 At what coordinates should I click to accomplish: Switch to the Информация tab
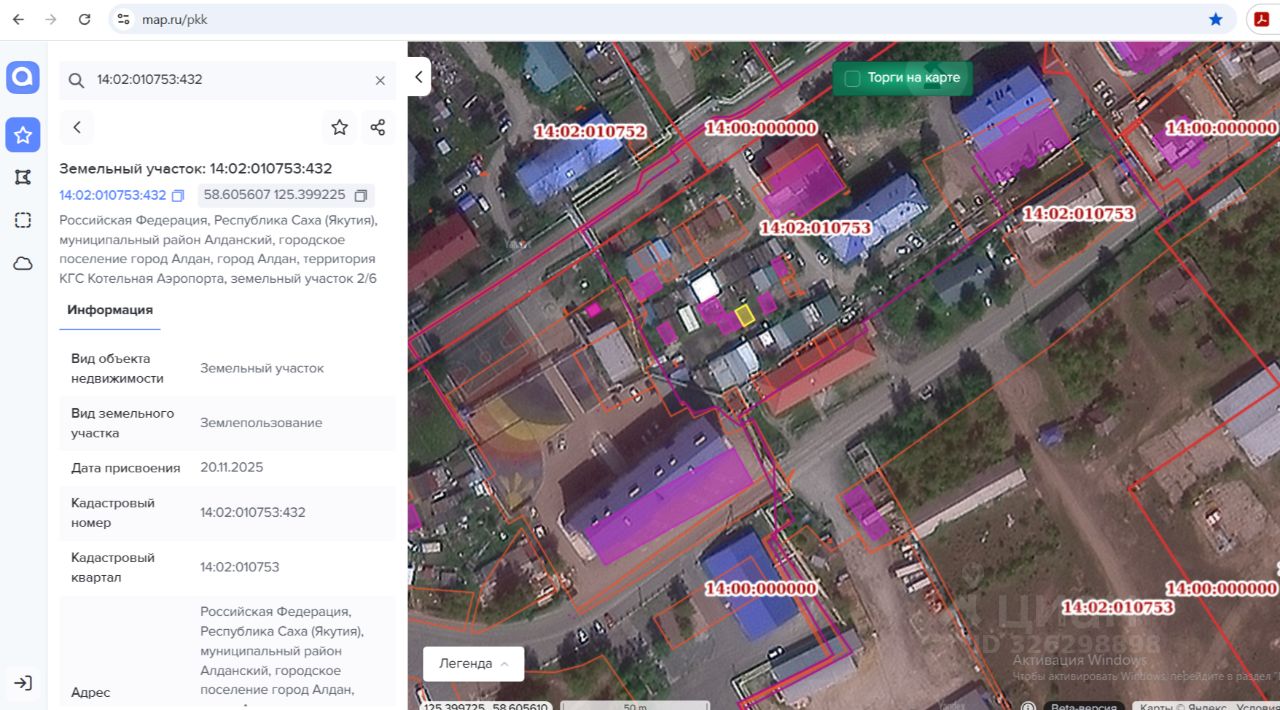tap(110, 310)
